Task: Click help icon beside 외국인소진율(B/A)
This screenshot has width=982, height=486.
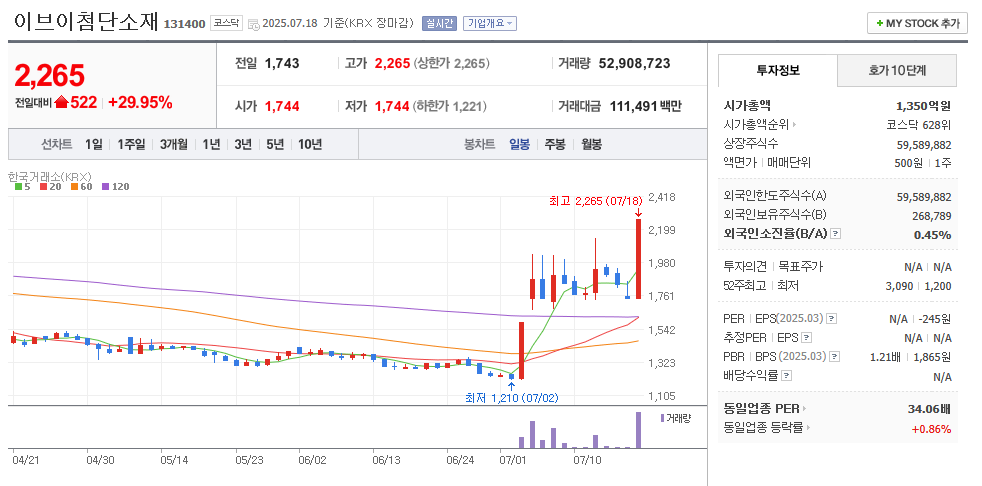Action: tap(835, 234)
